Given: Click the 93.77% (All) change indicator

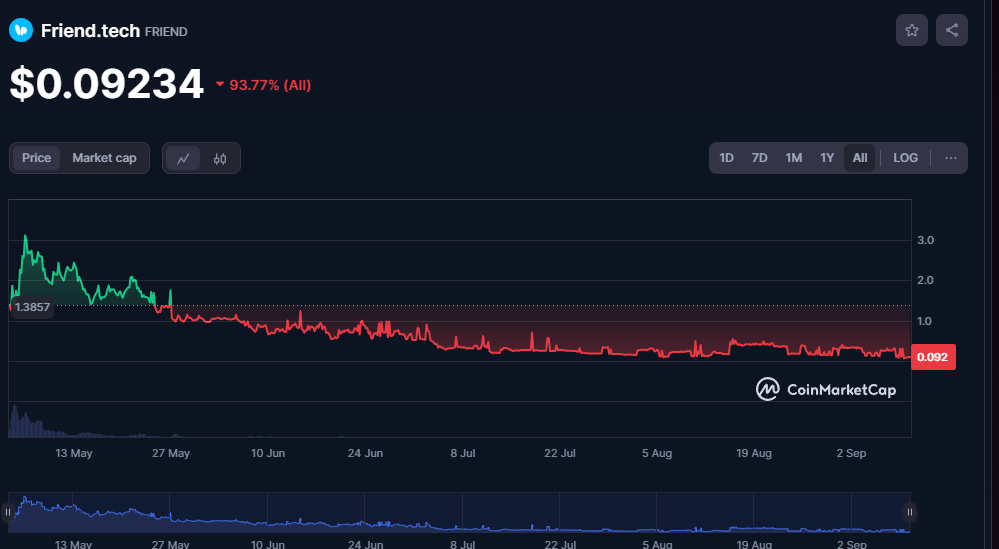Looking at the screenshot, I should point(263,85).
